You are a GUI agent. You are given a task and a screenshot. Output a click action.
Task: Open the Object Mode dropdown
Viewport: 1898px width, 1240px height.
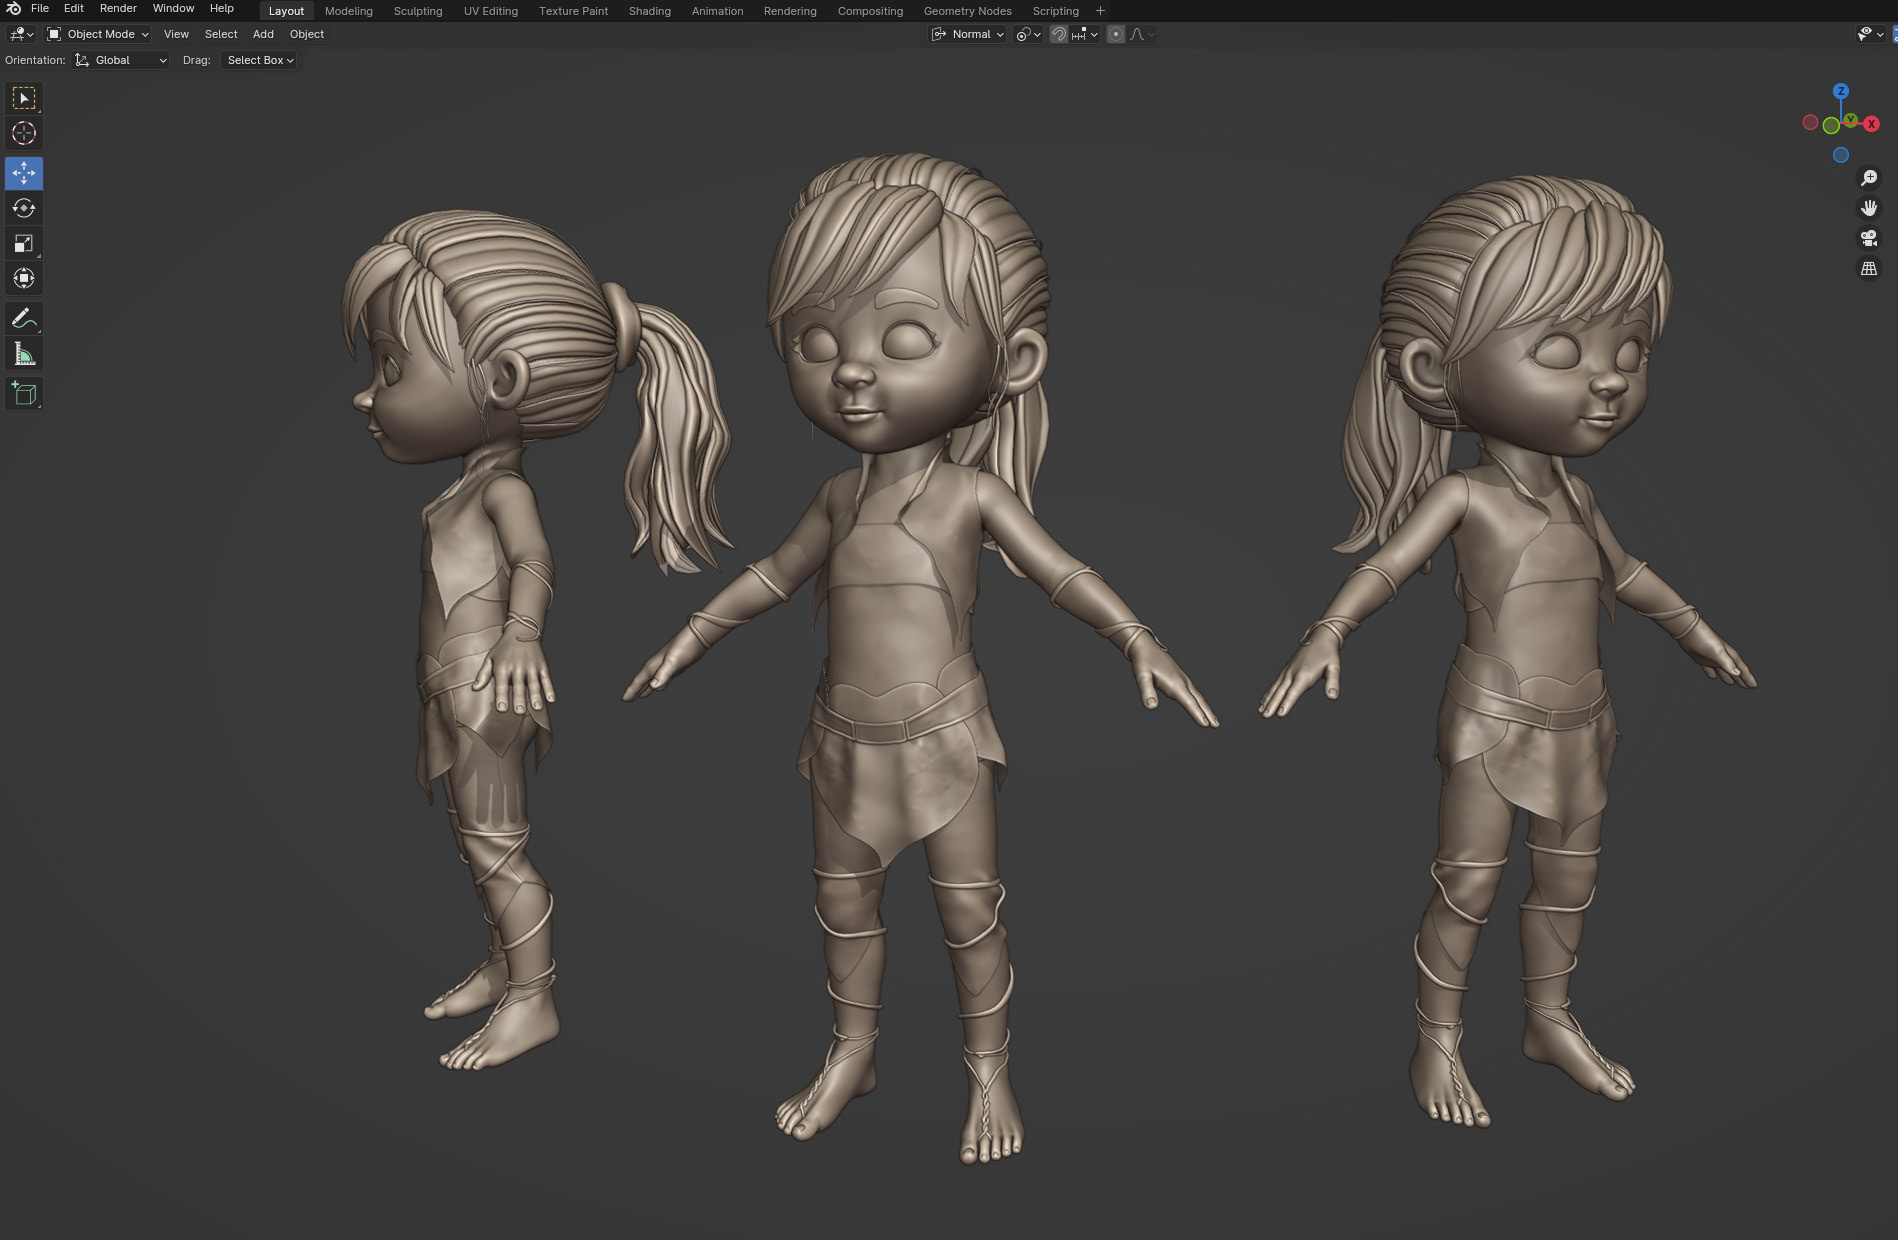tap(99, 33)
